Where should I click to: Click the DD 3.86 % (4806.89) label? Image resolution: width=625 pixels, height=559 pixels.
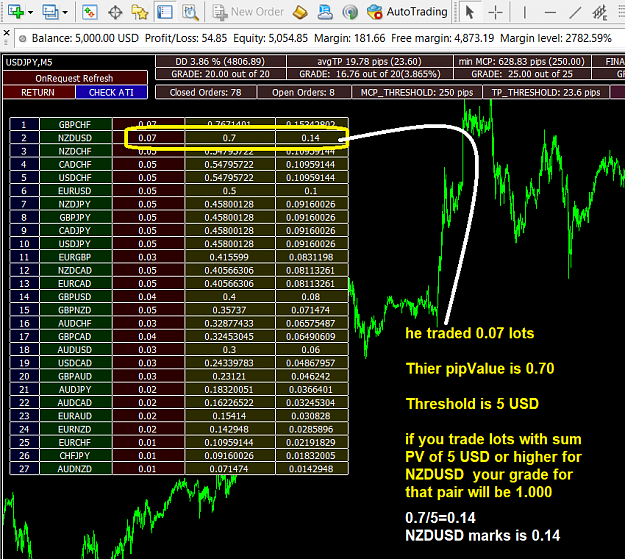(220, 61)
